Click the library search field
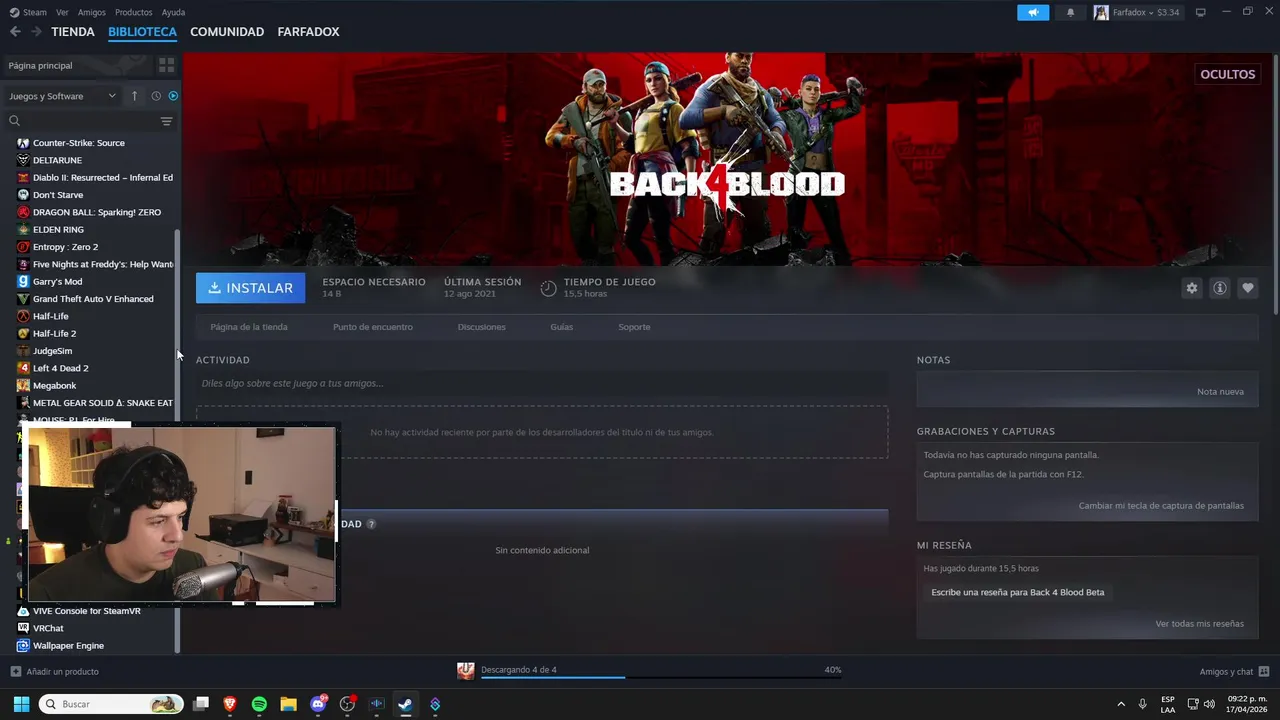The width and height of the screenshot is (1280, 720). point(82,121)
